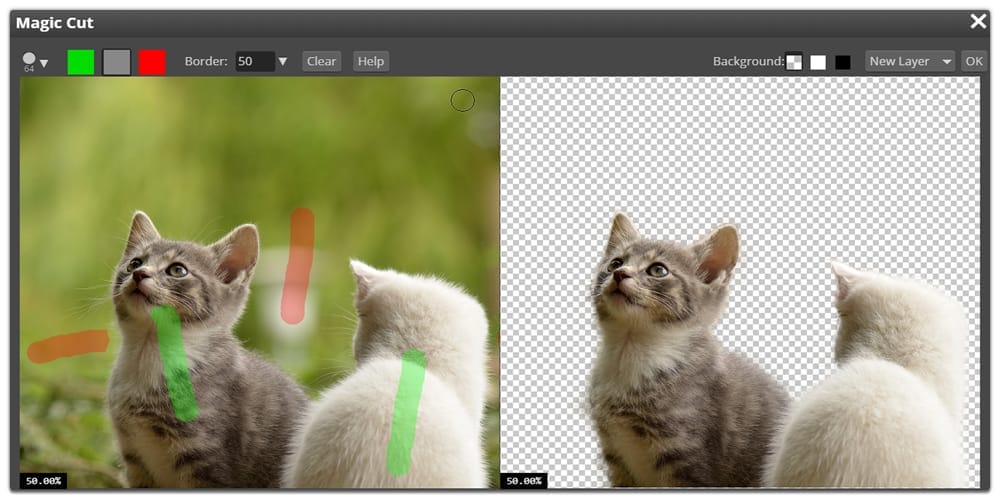Select the gray eraser marker
Image resolution: width=1000 pixels, height=500 pixels.
pyautogui.click(x=117, y=62)
